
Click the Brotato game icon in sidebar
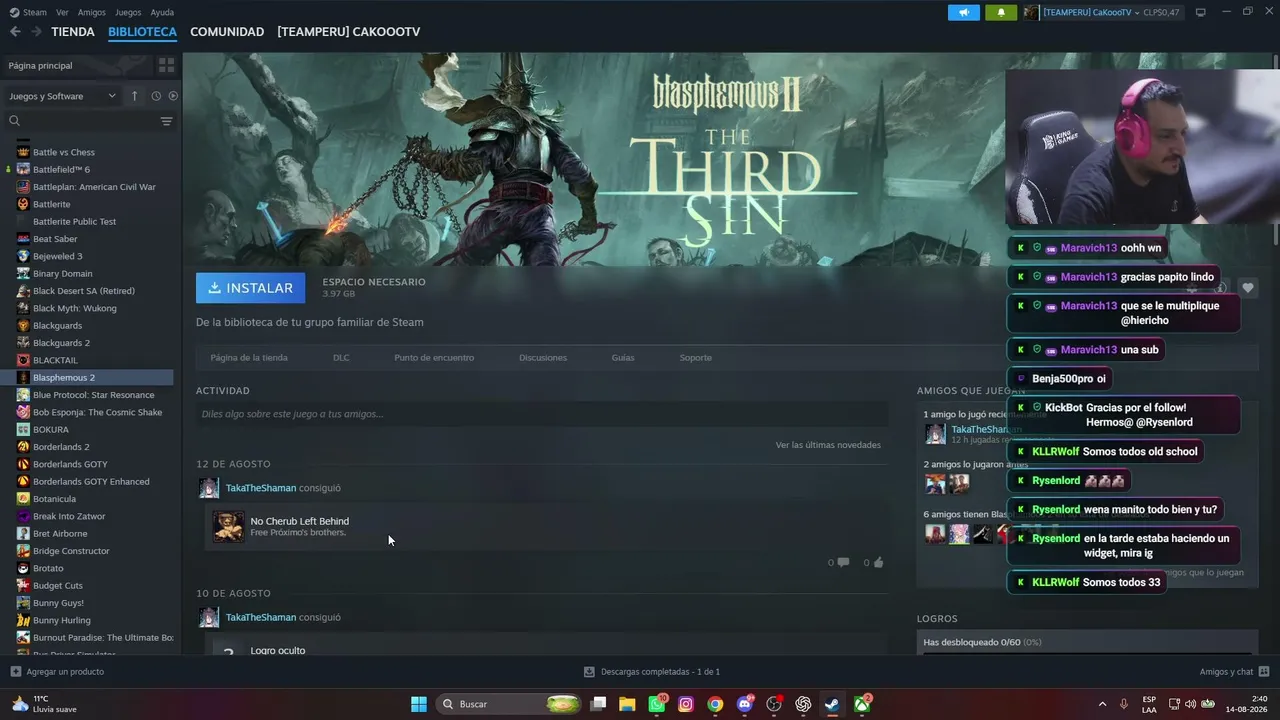pyautogui.click(x=23, y=568)
